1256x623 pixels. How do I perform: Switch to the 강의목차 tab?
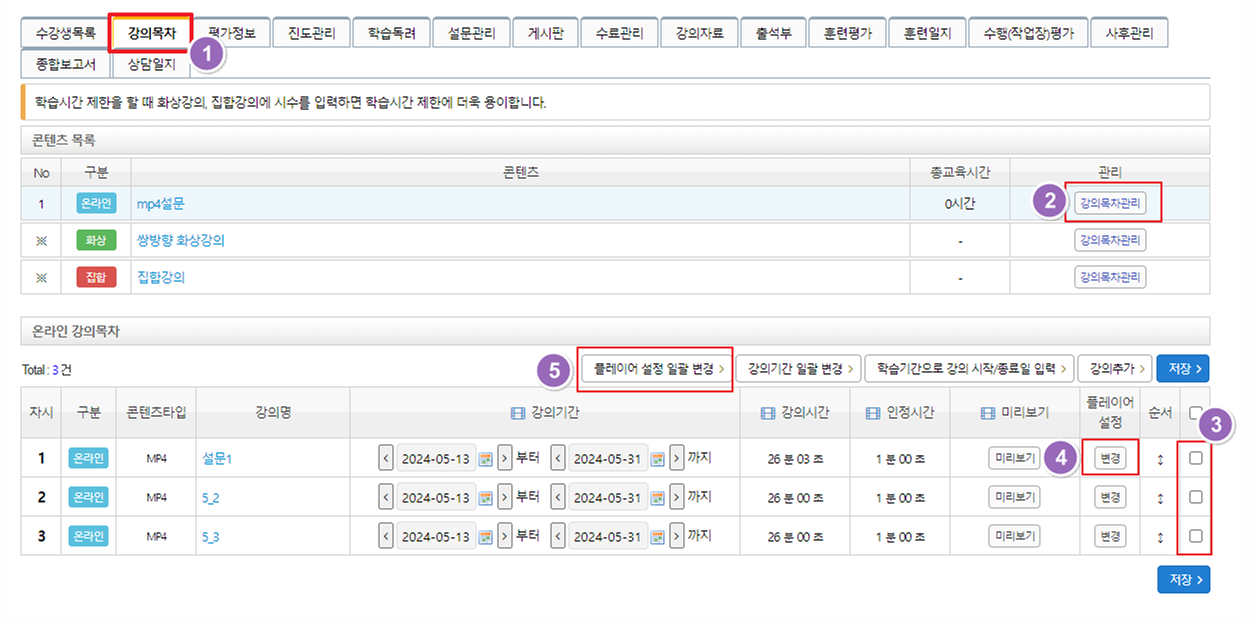(x=151, y=33)
